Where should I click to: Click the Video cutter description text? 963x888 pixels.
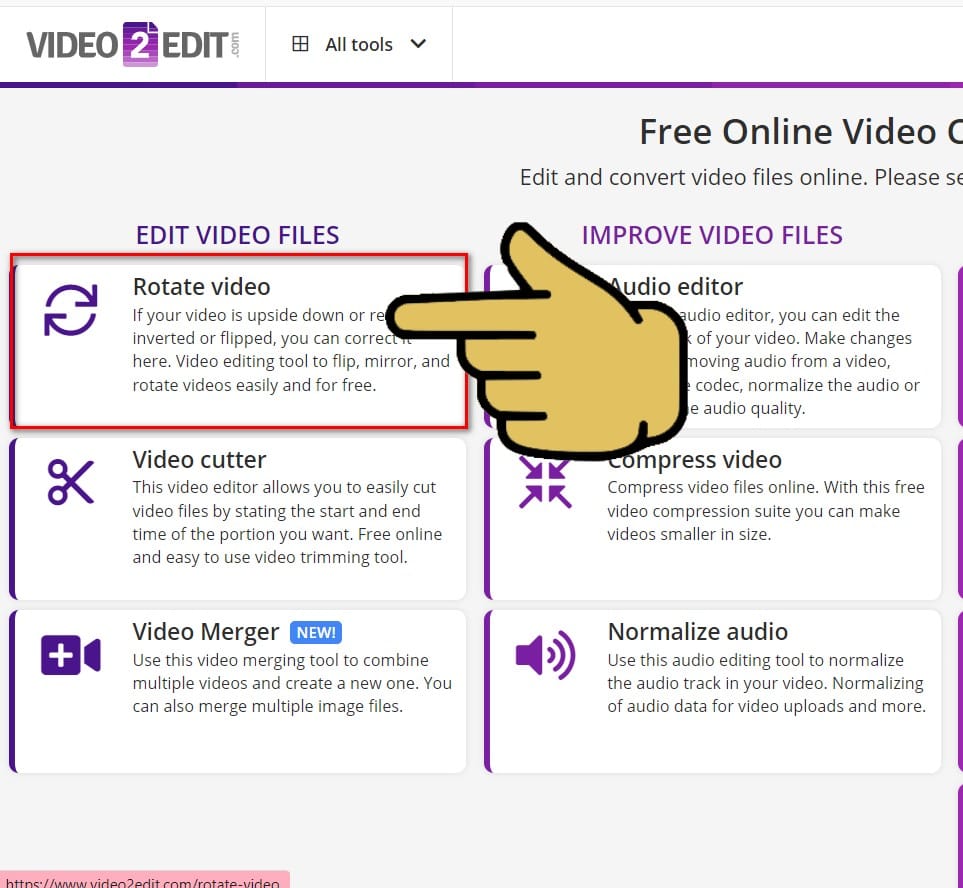click(285, 522)
